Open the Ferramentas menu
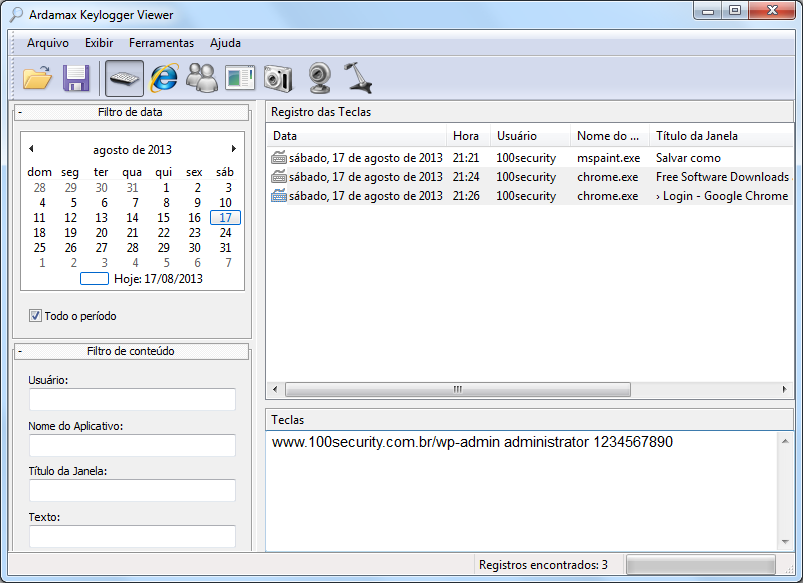The image size is (803, 583). tap(161, 43)
